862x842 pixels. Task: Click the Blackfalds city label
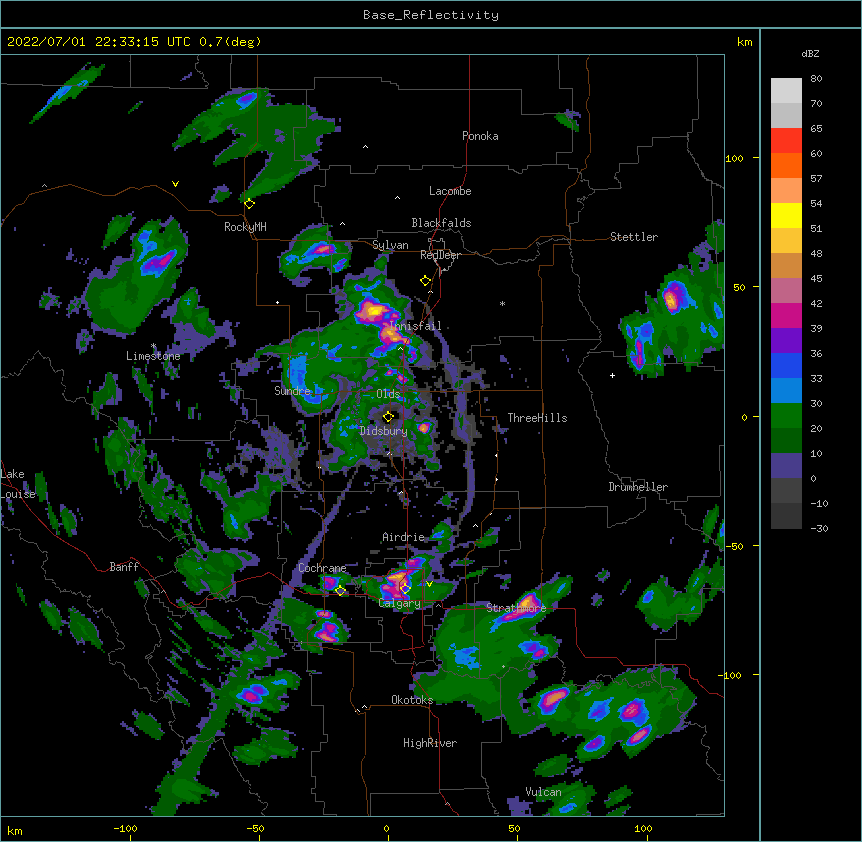(x=441, y=223)
